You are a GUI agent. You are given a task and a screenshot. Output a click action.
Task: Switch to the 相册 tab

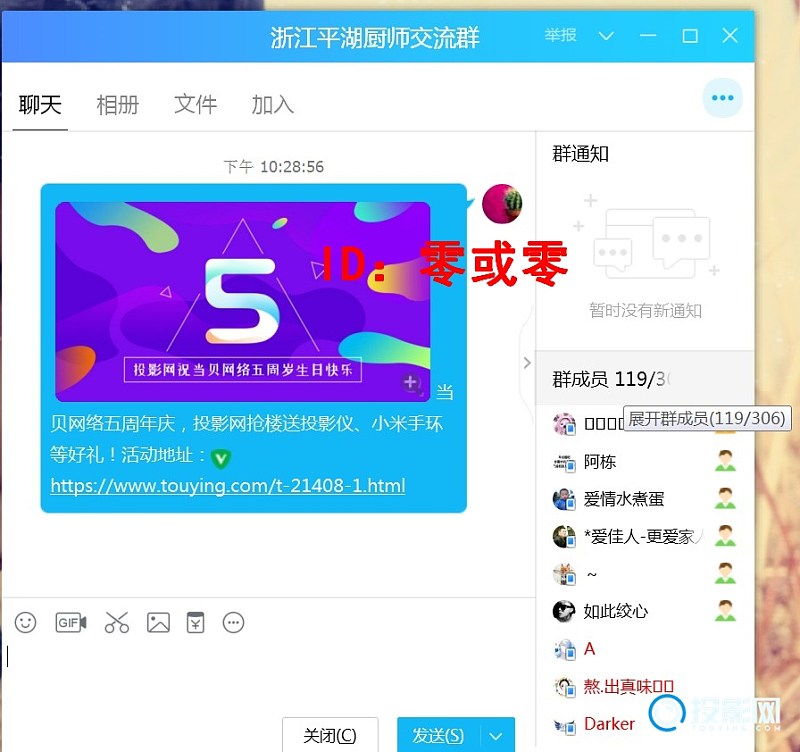pos(117,104)
